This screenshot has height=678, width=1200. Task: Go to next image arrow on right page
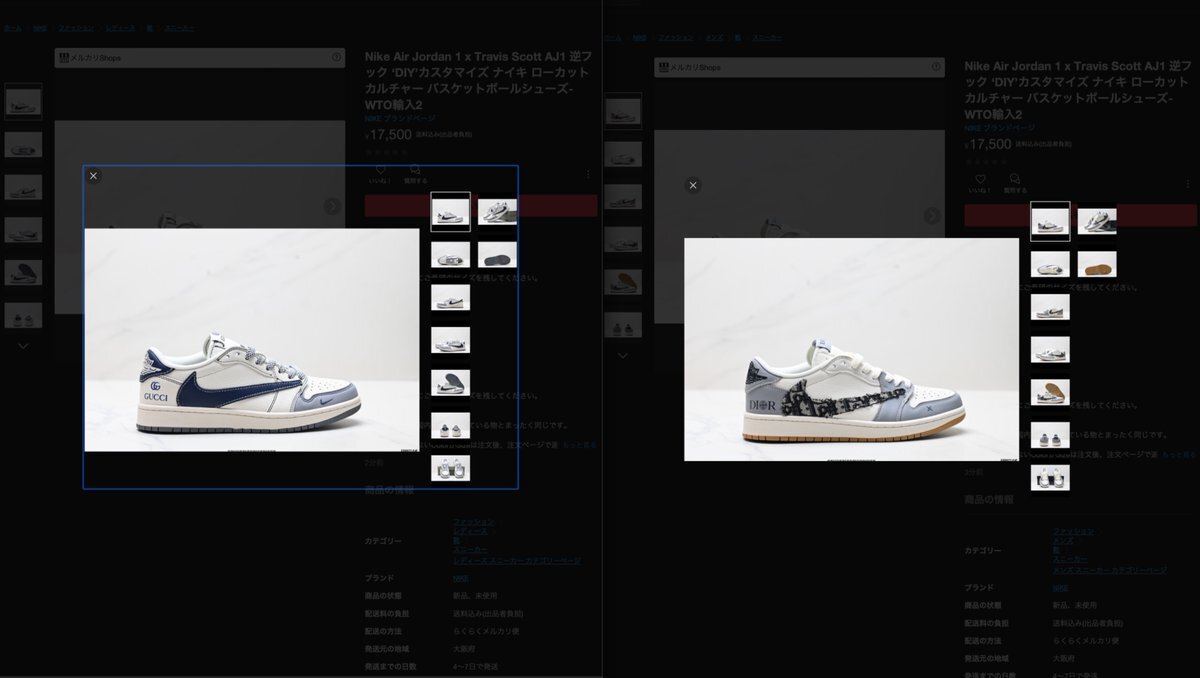tap(932, 215)
